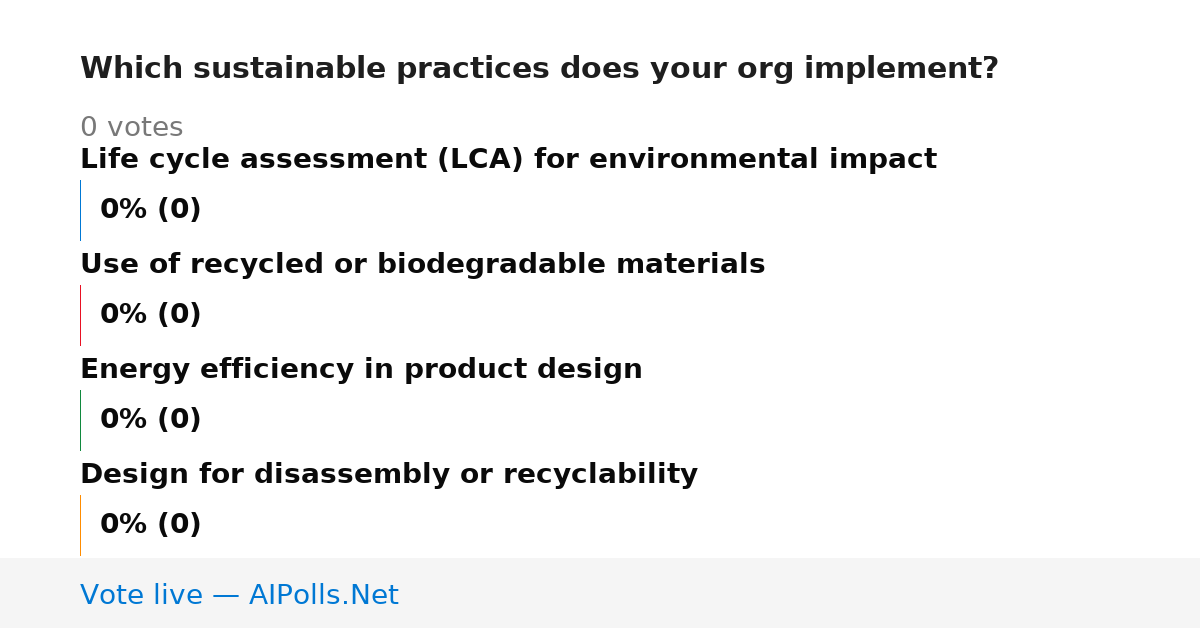Viewport: 1200px width, 628px height.
Task: Open the Vote live — AIPolls.Net link
Action: (x=239, y=595)
